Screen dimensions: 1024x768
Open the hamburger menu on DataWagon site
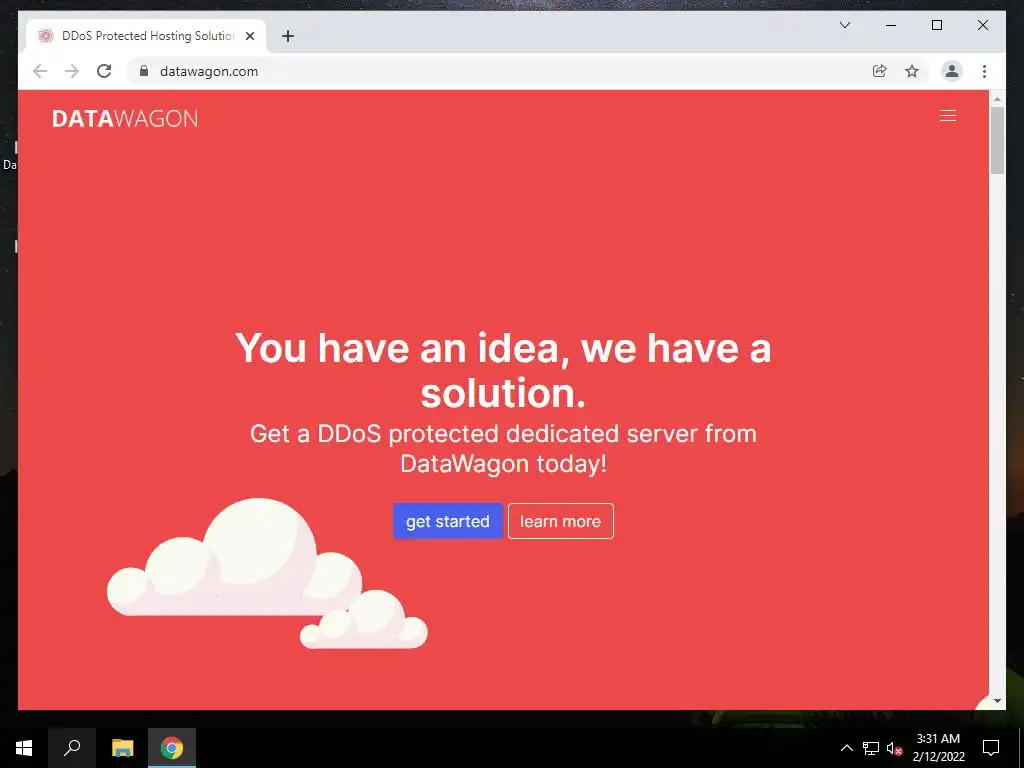948,116
